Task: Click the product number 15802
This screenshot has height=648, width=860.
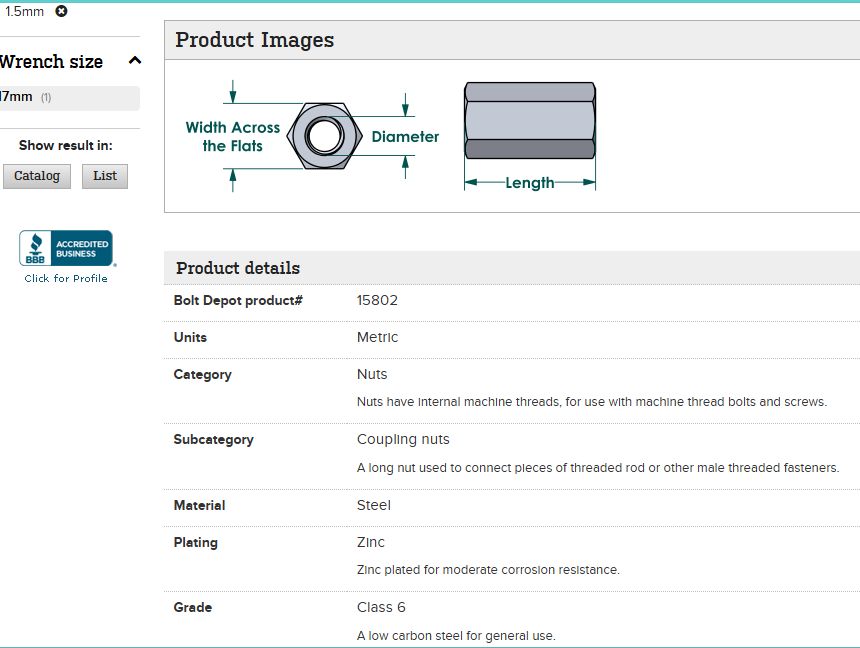Action: point(377,300)
